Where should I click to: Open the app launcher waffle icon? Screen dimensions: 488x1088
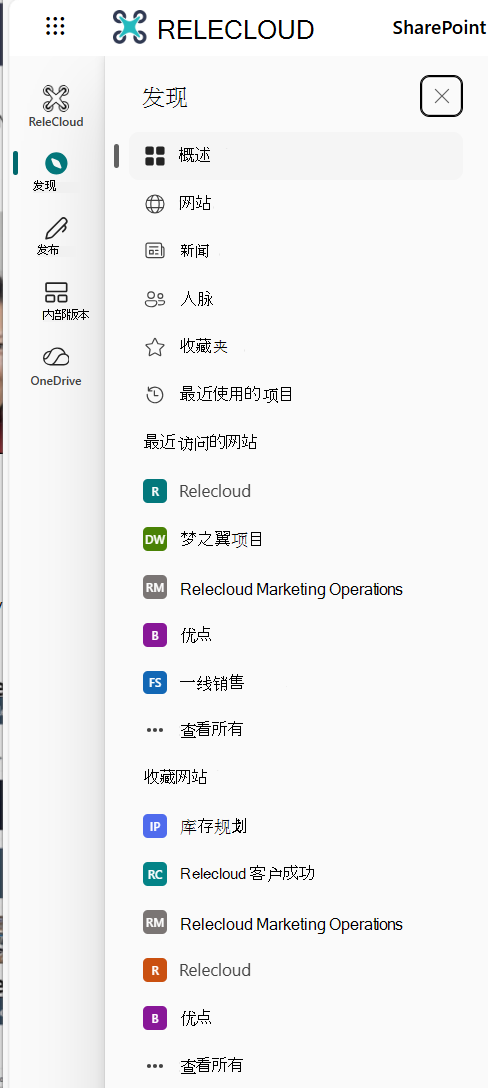click(56, 26)
